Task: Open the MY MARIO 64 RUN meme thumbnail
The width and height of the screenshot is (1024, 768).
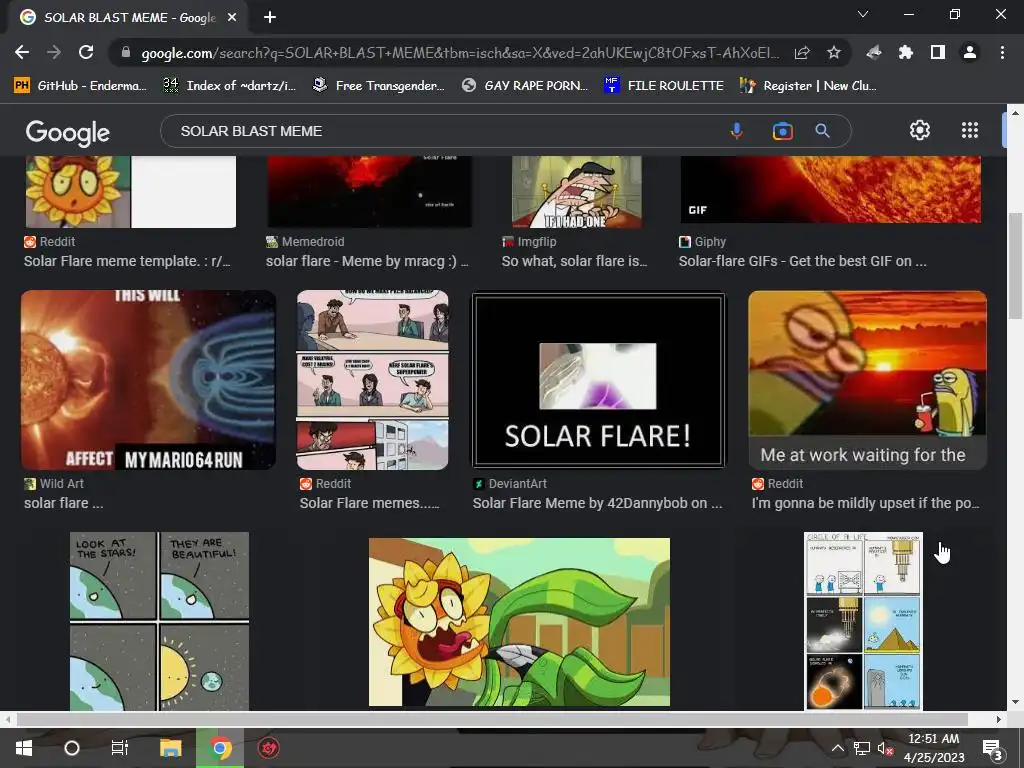Action: 148,380
